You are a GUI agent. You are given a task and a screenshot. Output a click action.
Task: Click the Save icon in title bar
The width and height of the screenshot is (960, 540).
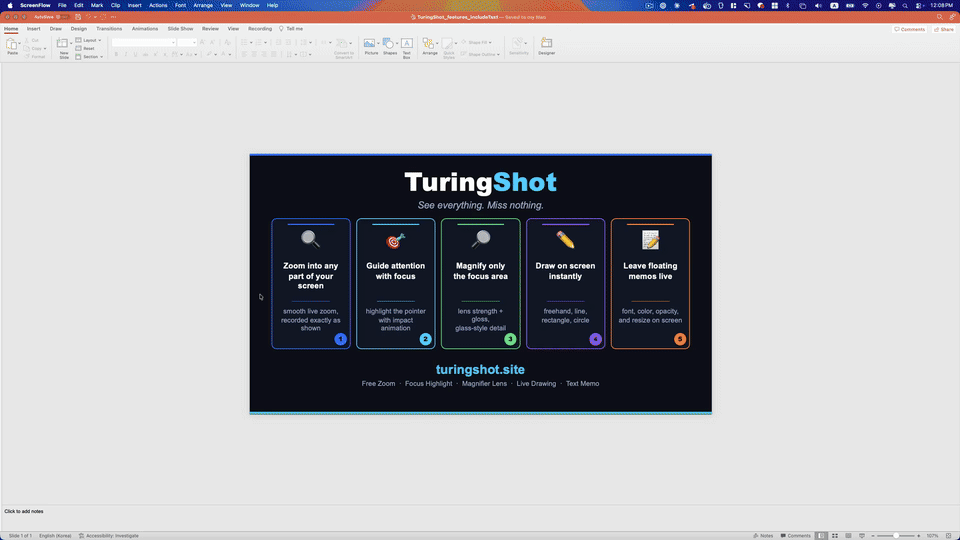coord(78,17)
